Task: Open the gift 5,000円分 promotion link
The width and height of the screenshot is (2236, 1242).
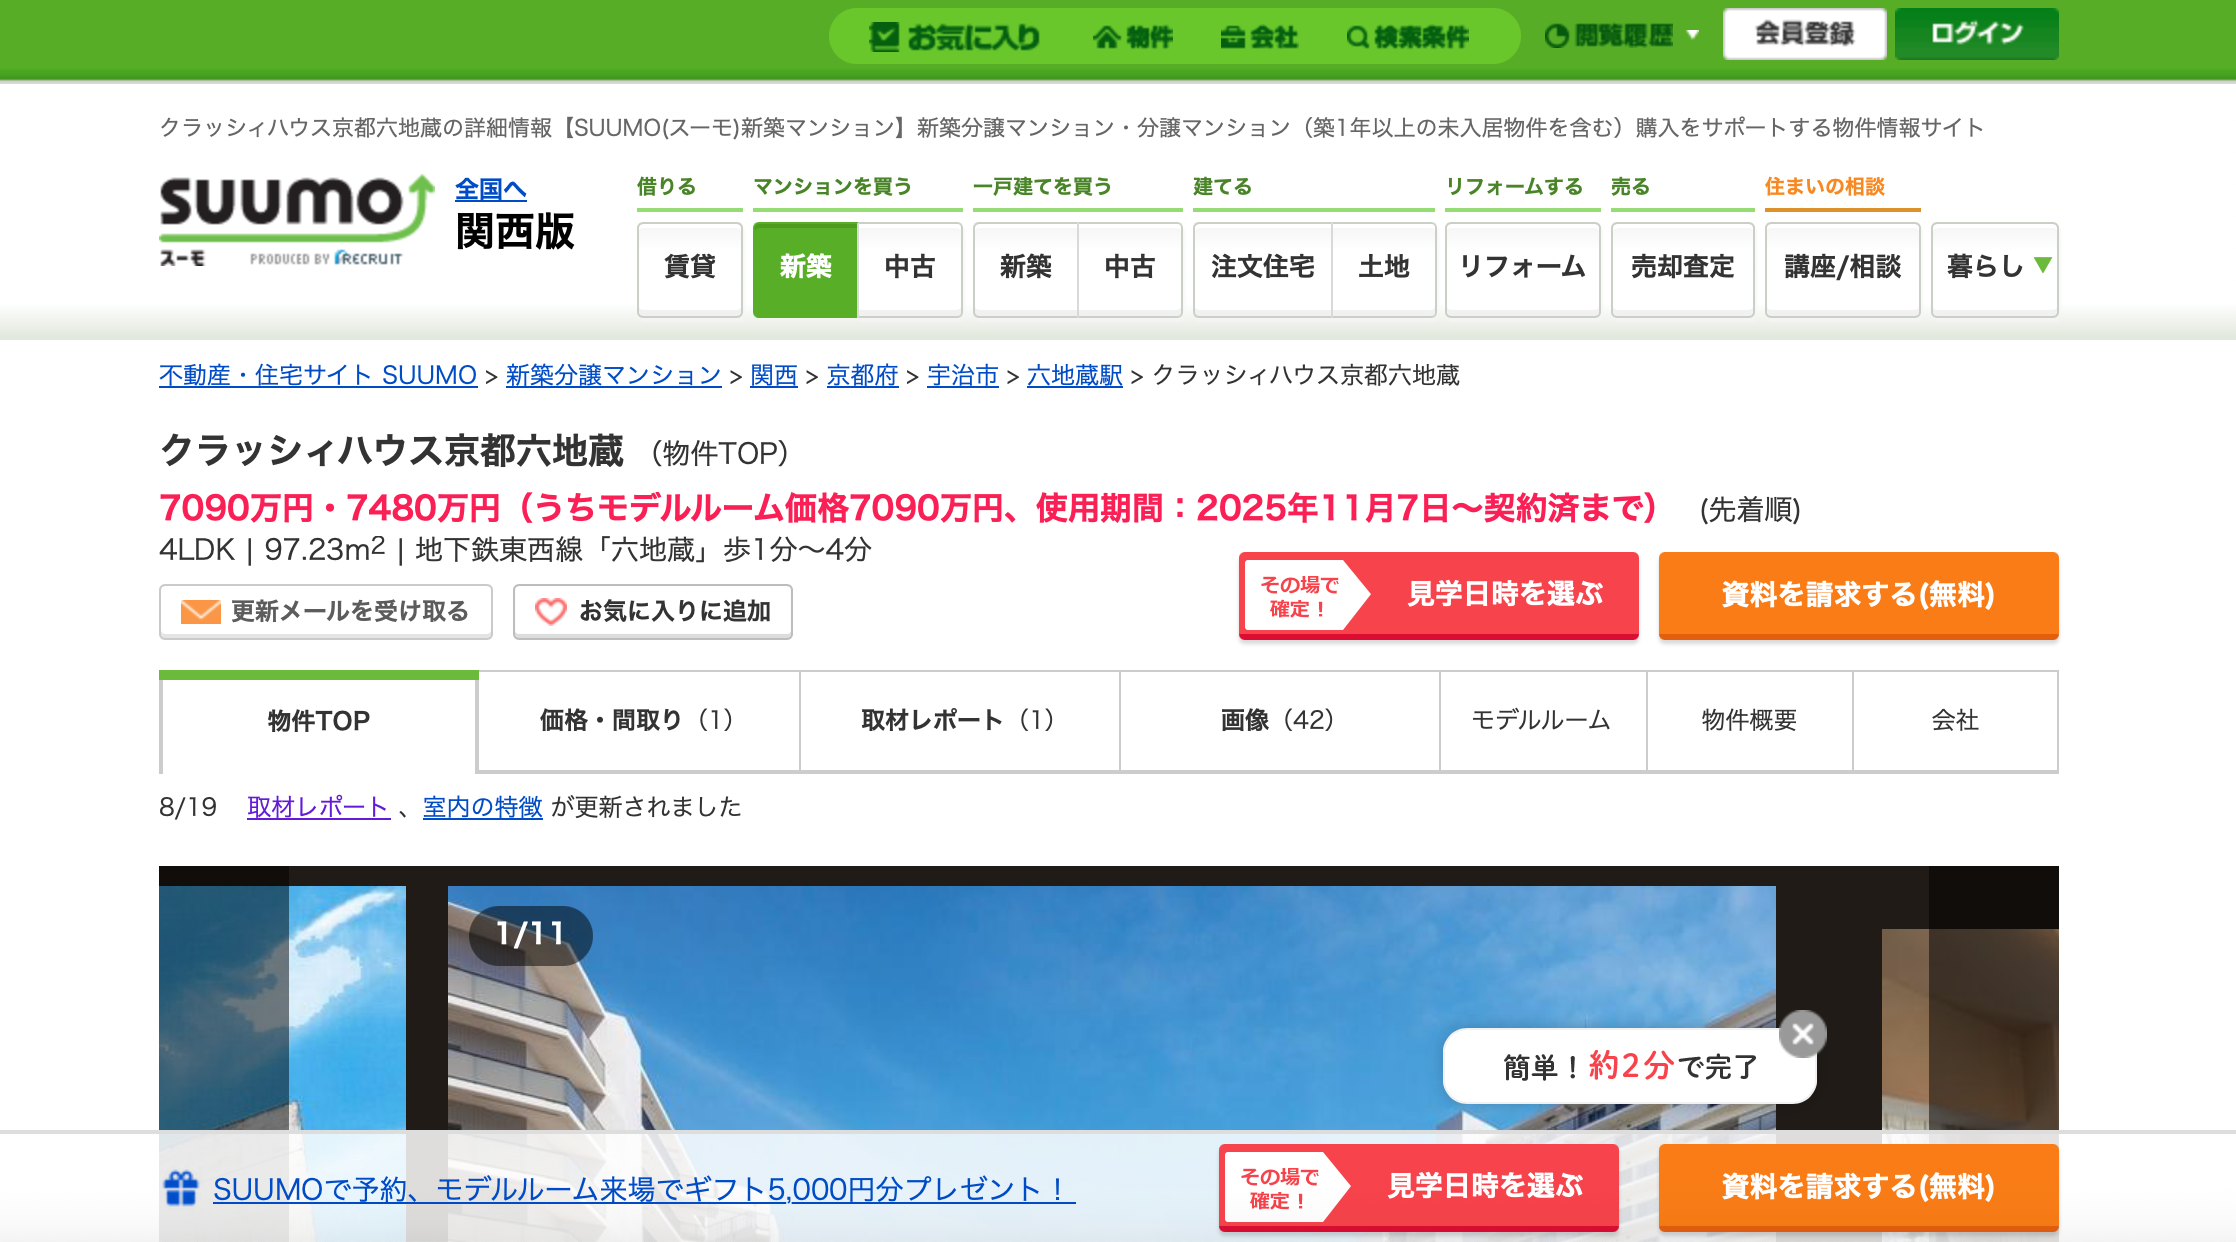Action: click(644, 1189)
